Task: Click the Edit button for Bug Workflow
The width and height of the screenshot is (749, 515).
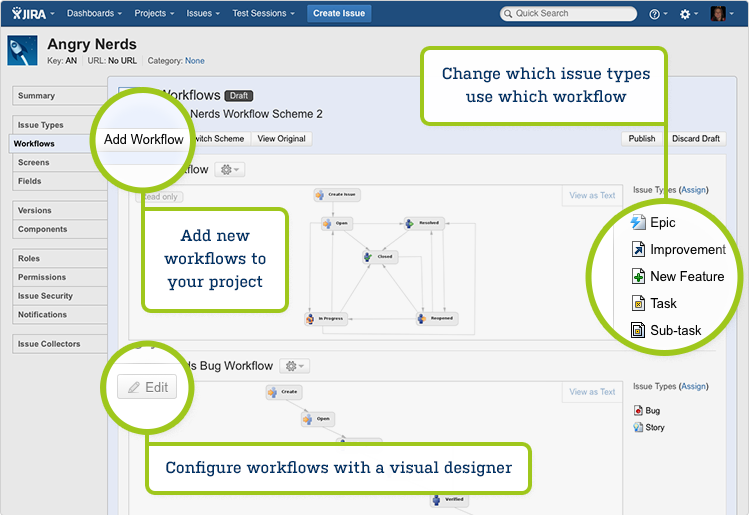Action: pyautogui.click(x=147, y=387)
